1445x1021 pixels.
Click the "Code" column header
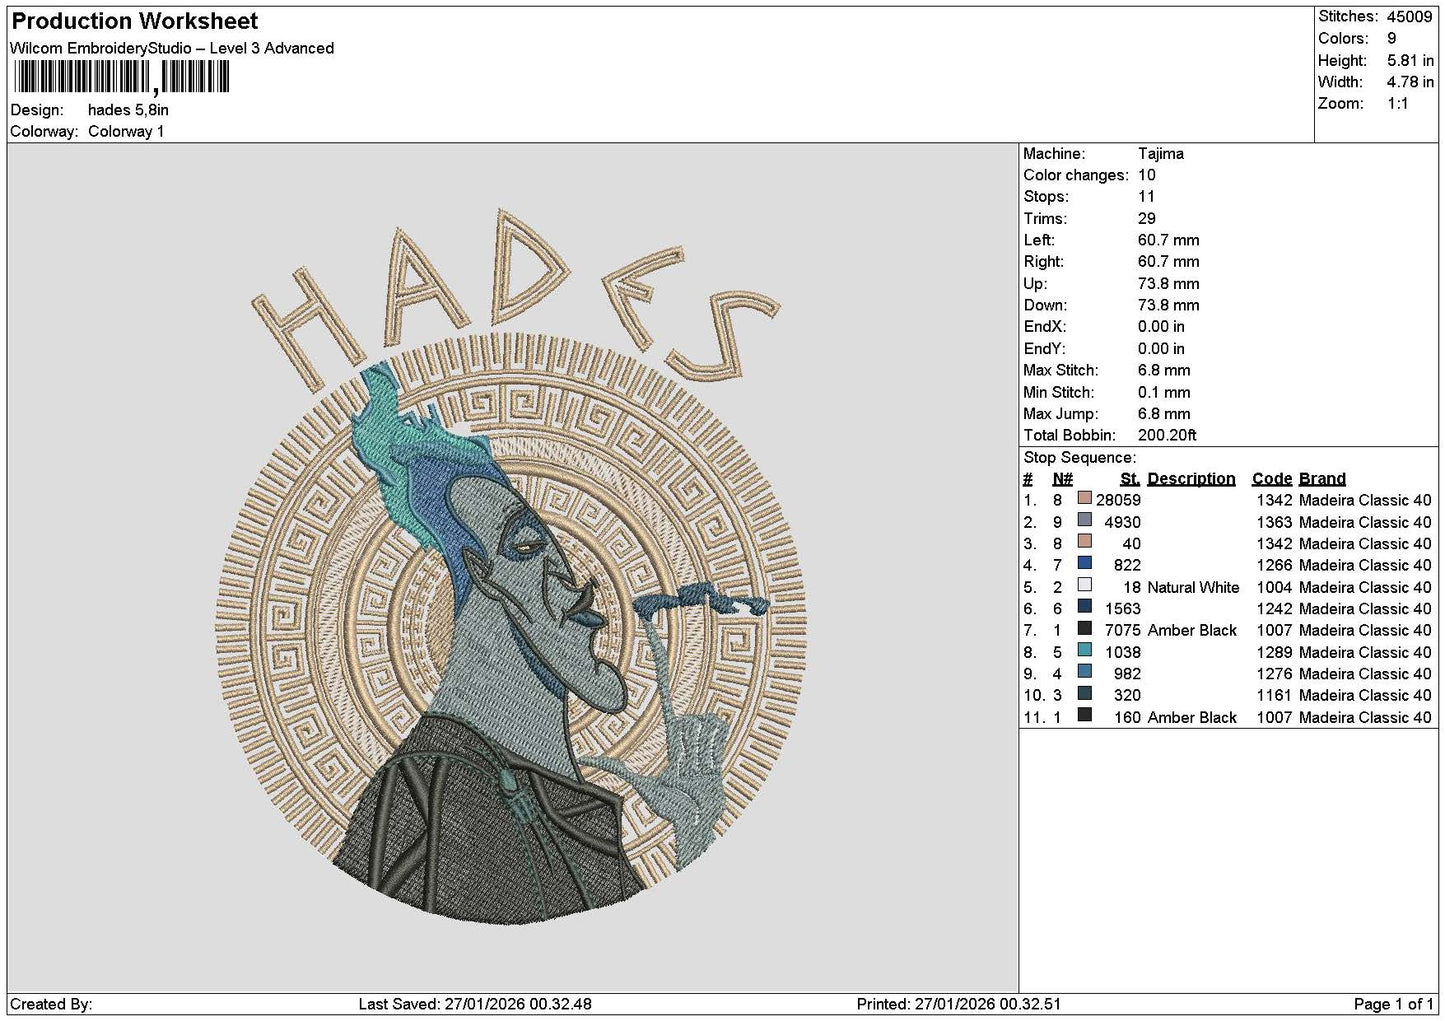(x=1272, y=479)
